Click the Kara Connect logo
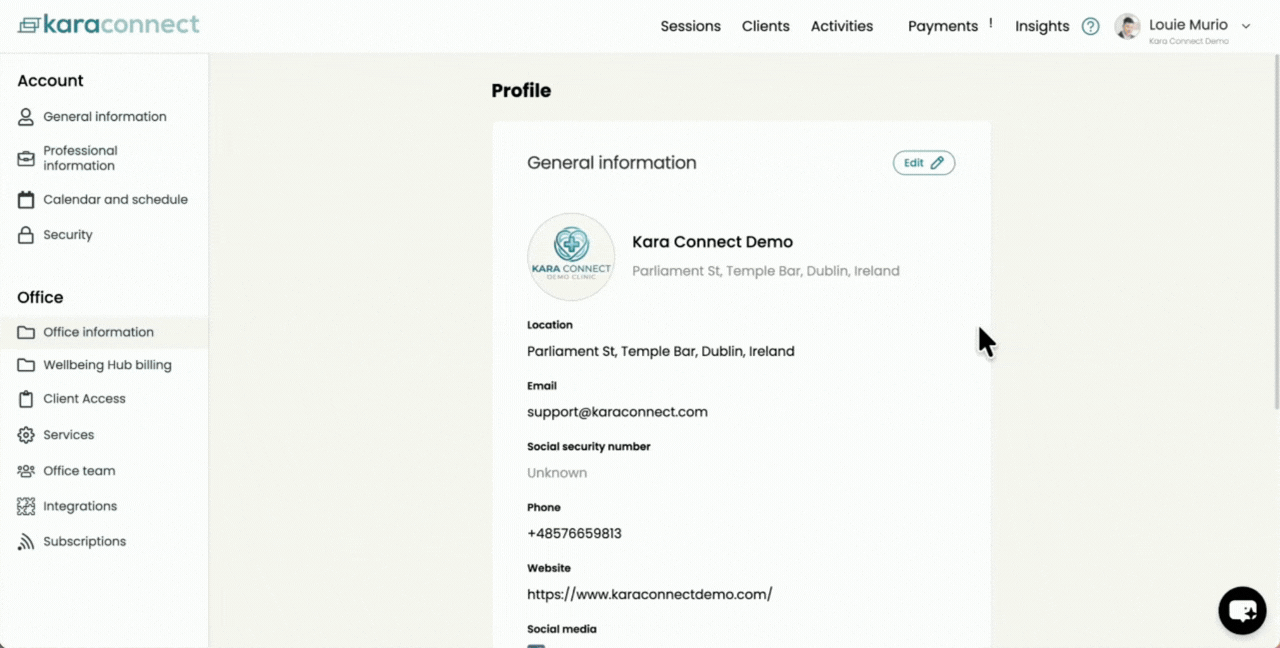 [109, 24]
